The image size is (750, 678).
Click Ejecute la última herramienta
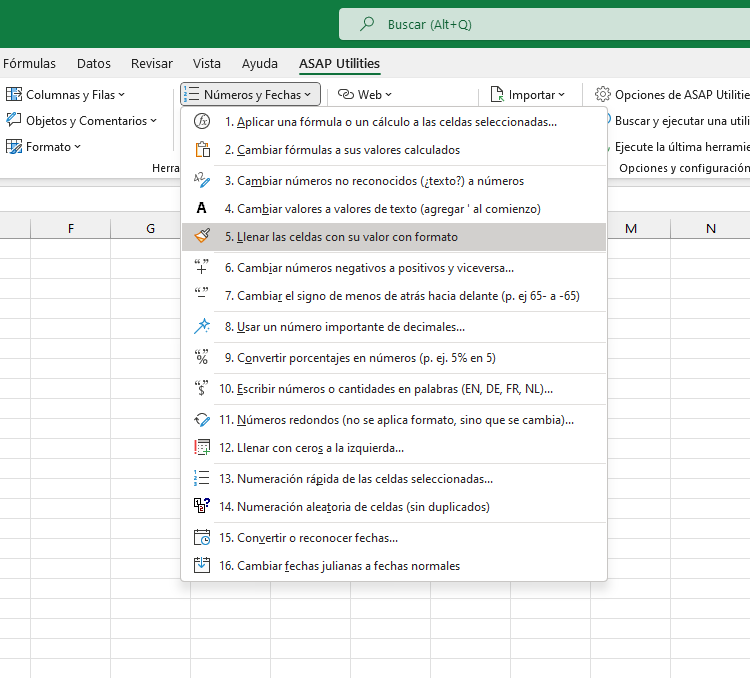[678, 147]
